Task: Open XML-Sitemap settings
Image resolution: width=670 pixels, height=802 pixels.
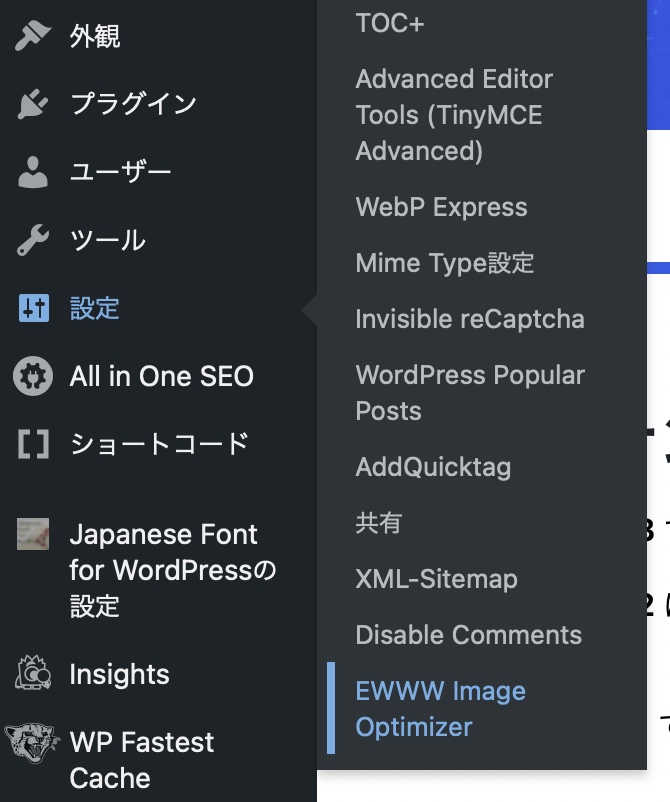Action: 436,579
